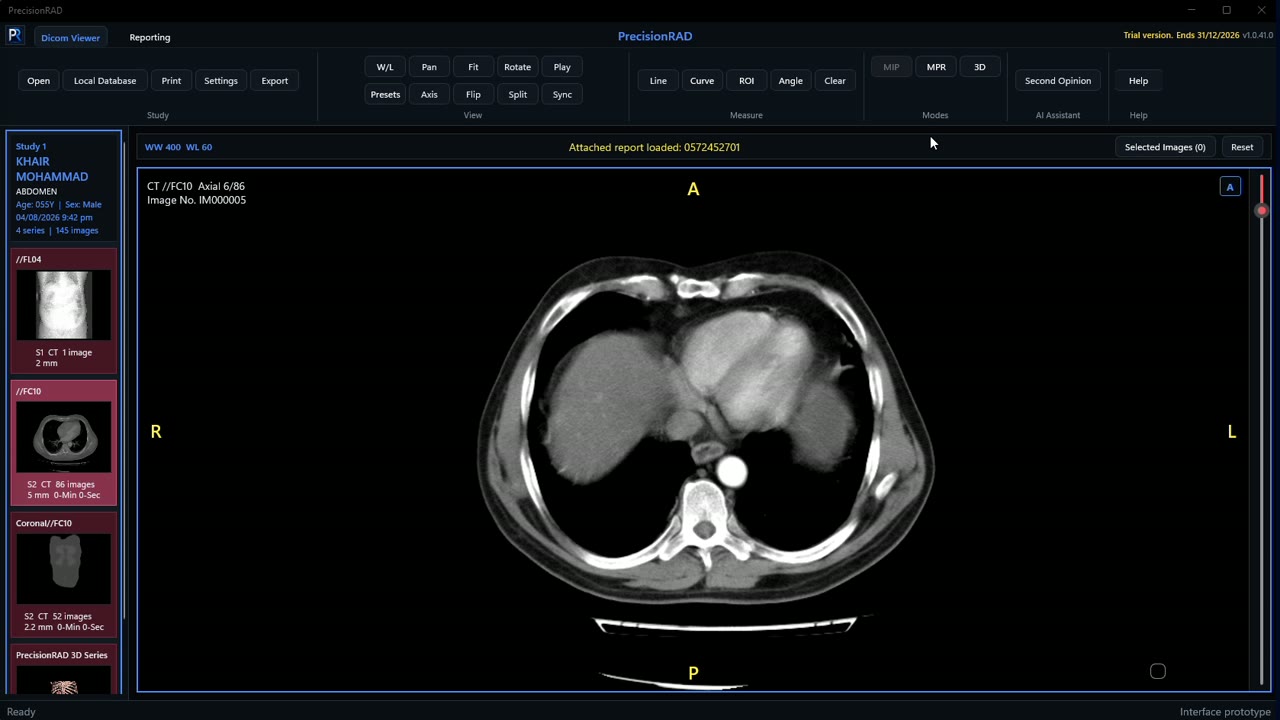Select the Angle measurement tool
The width and height of the screenshot is (1280, 720).
pyautogui.click(x=790, y=81)
